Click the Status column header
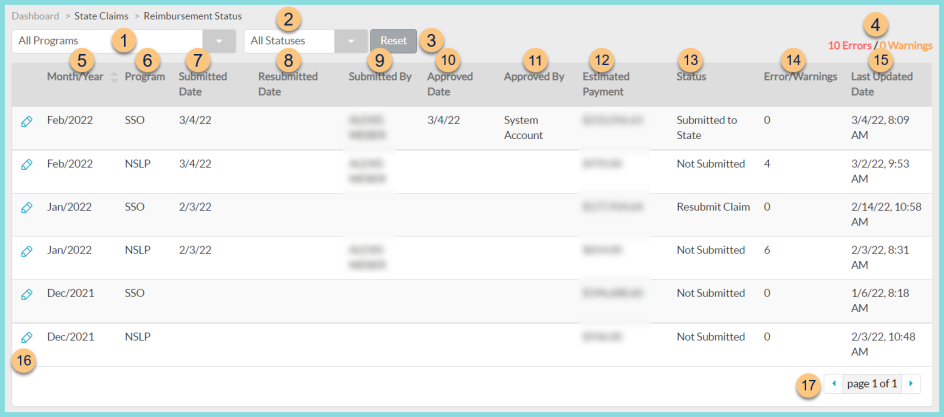 (x=691, y=77)
